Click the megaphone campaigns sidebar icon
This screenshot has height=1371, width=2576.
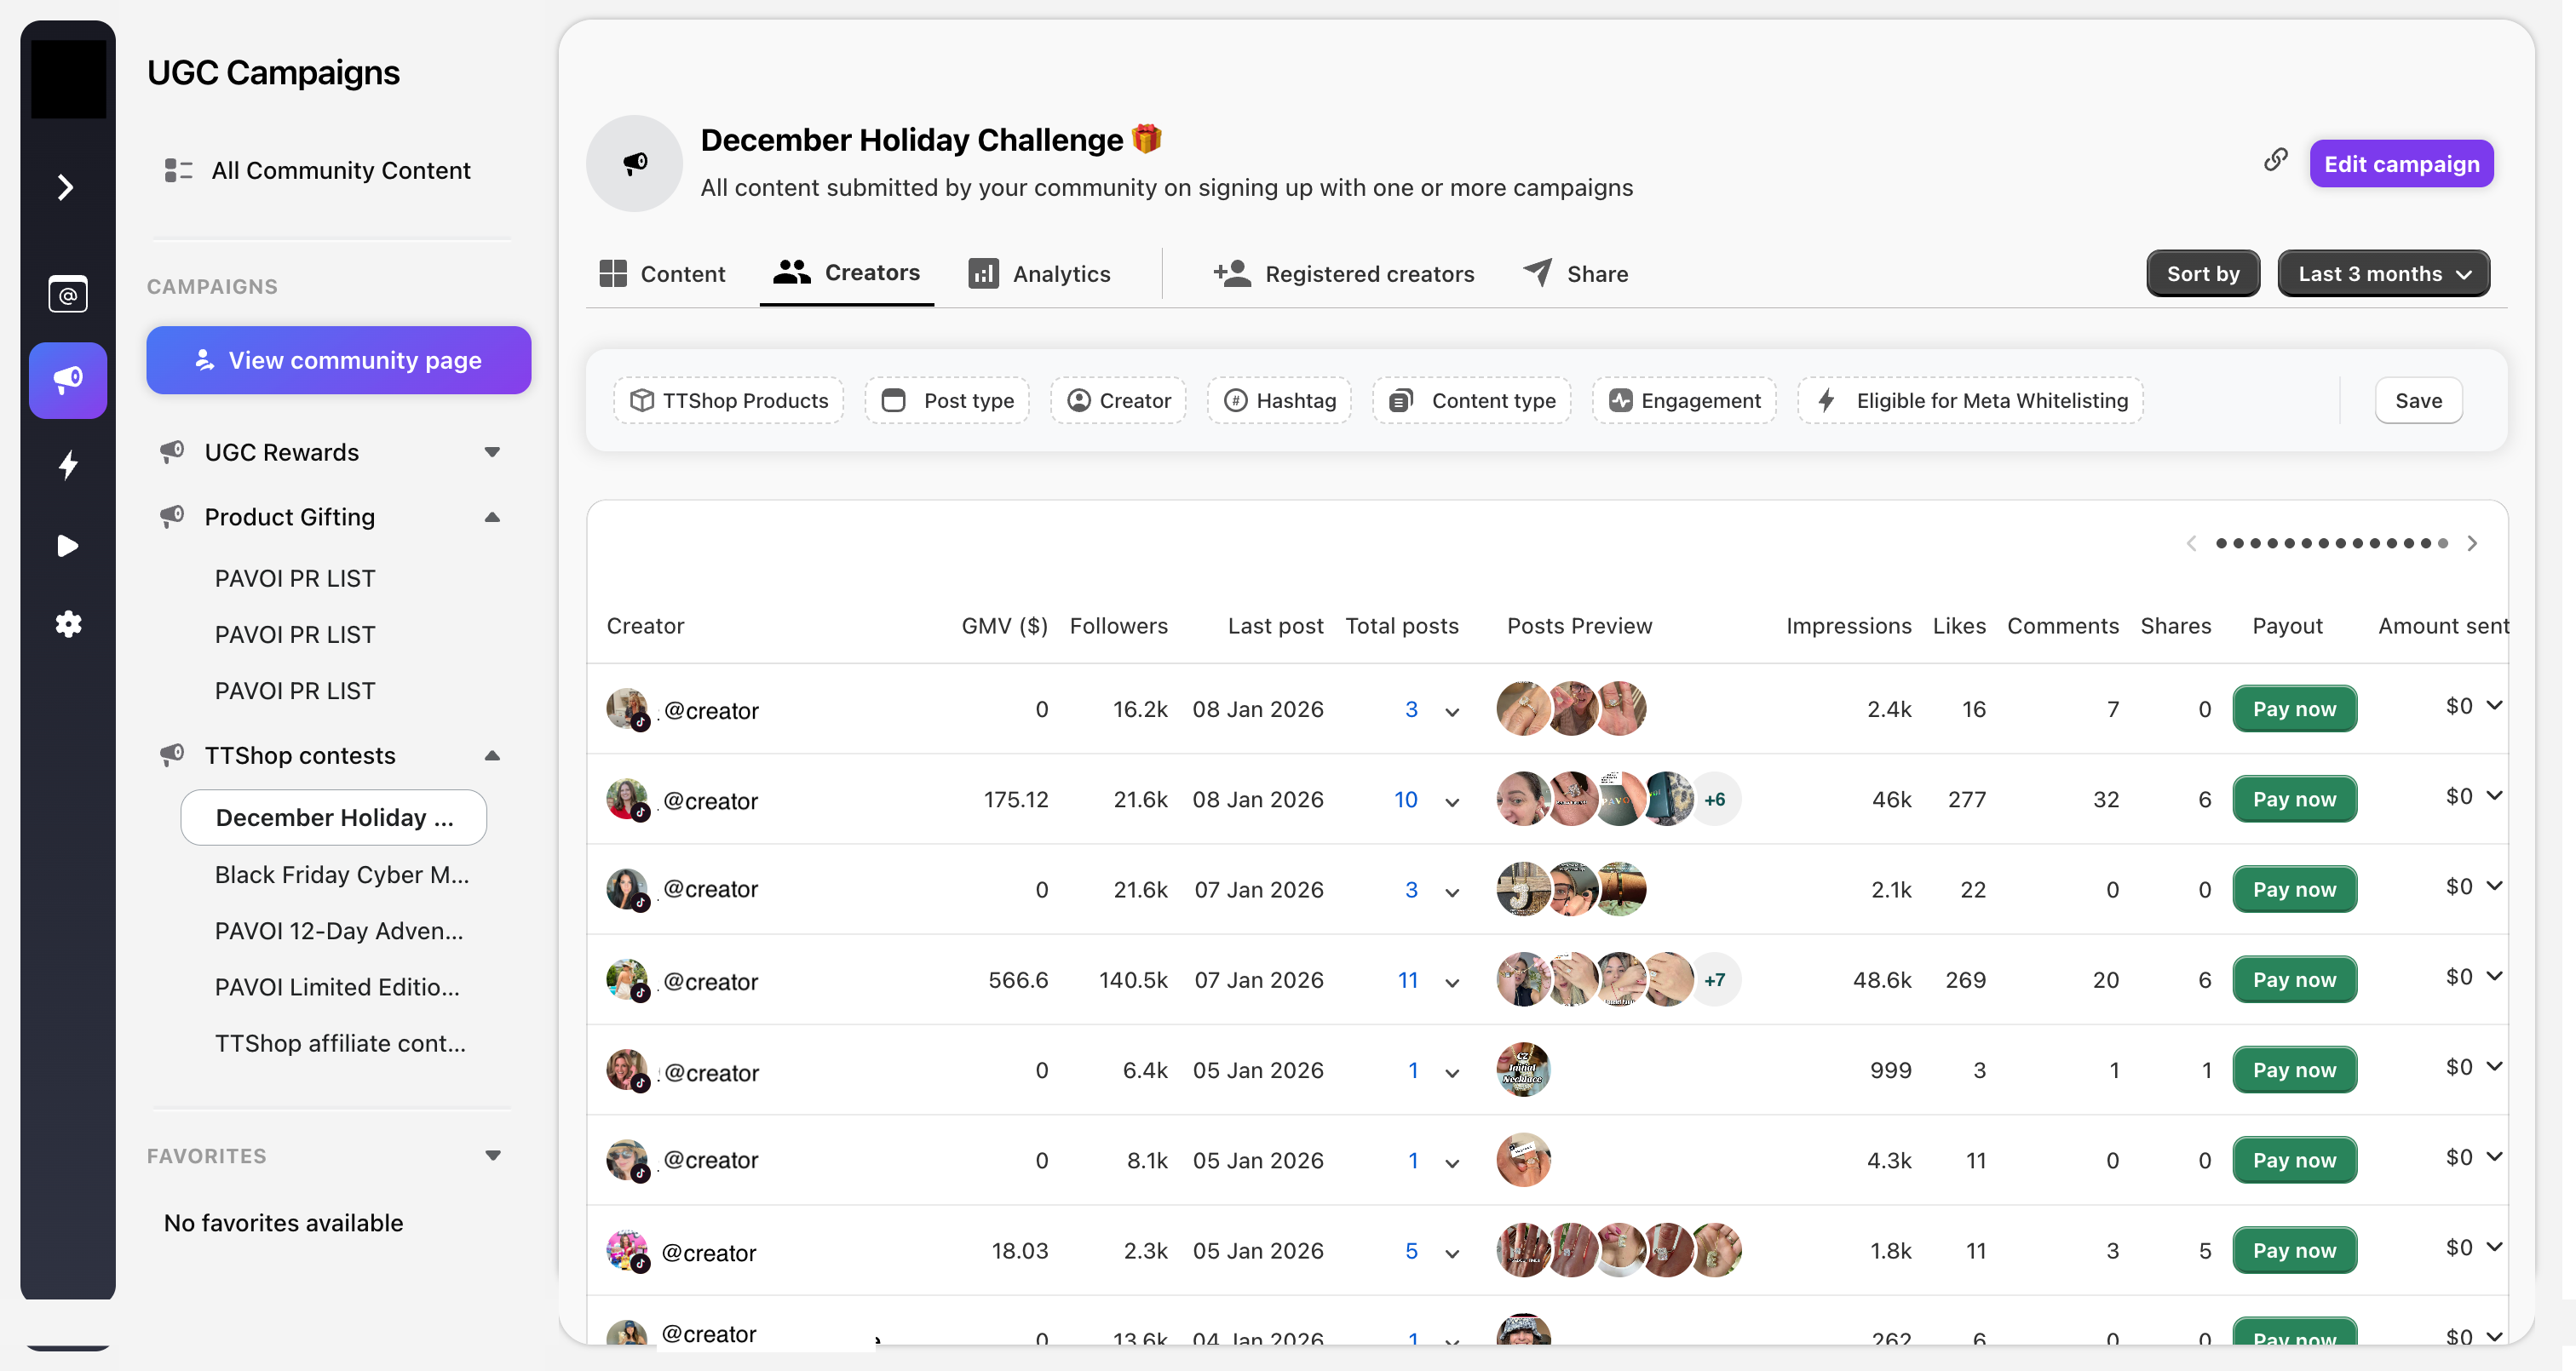[x=68, y=380]
